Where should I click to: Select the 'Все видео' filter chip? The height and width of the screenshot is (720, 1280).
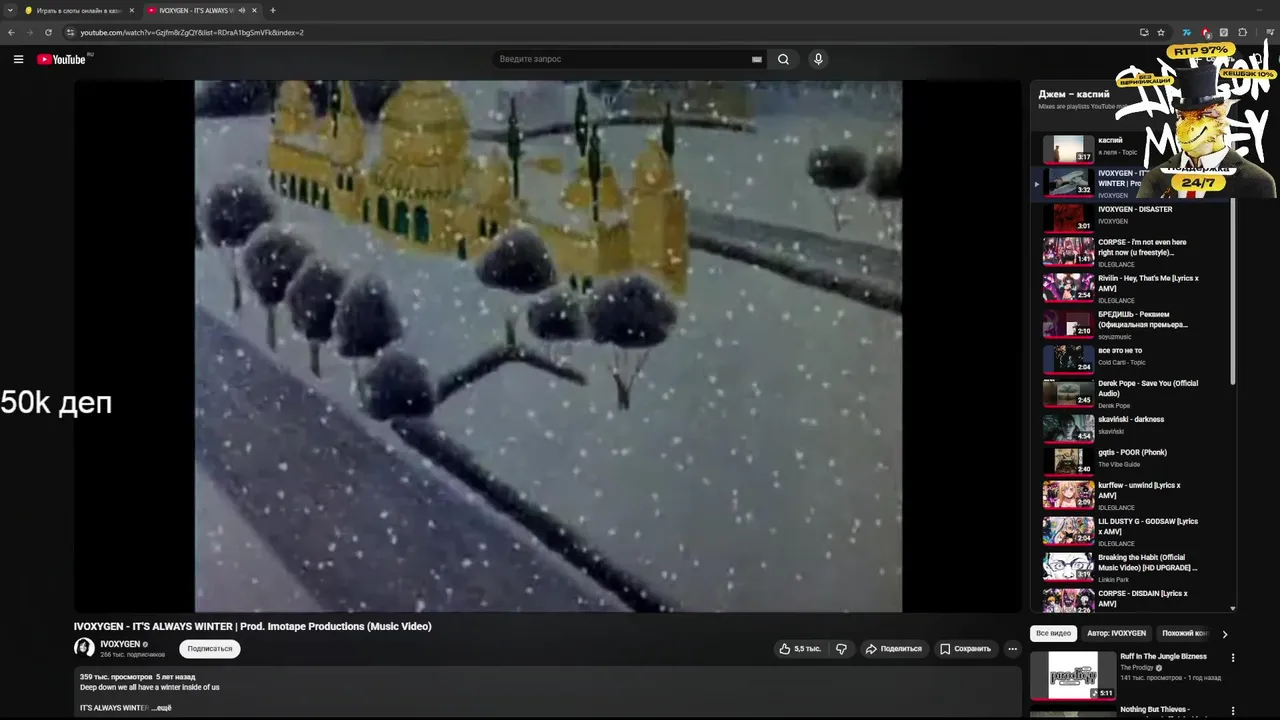pos(1053,633)
